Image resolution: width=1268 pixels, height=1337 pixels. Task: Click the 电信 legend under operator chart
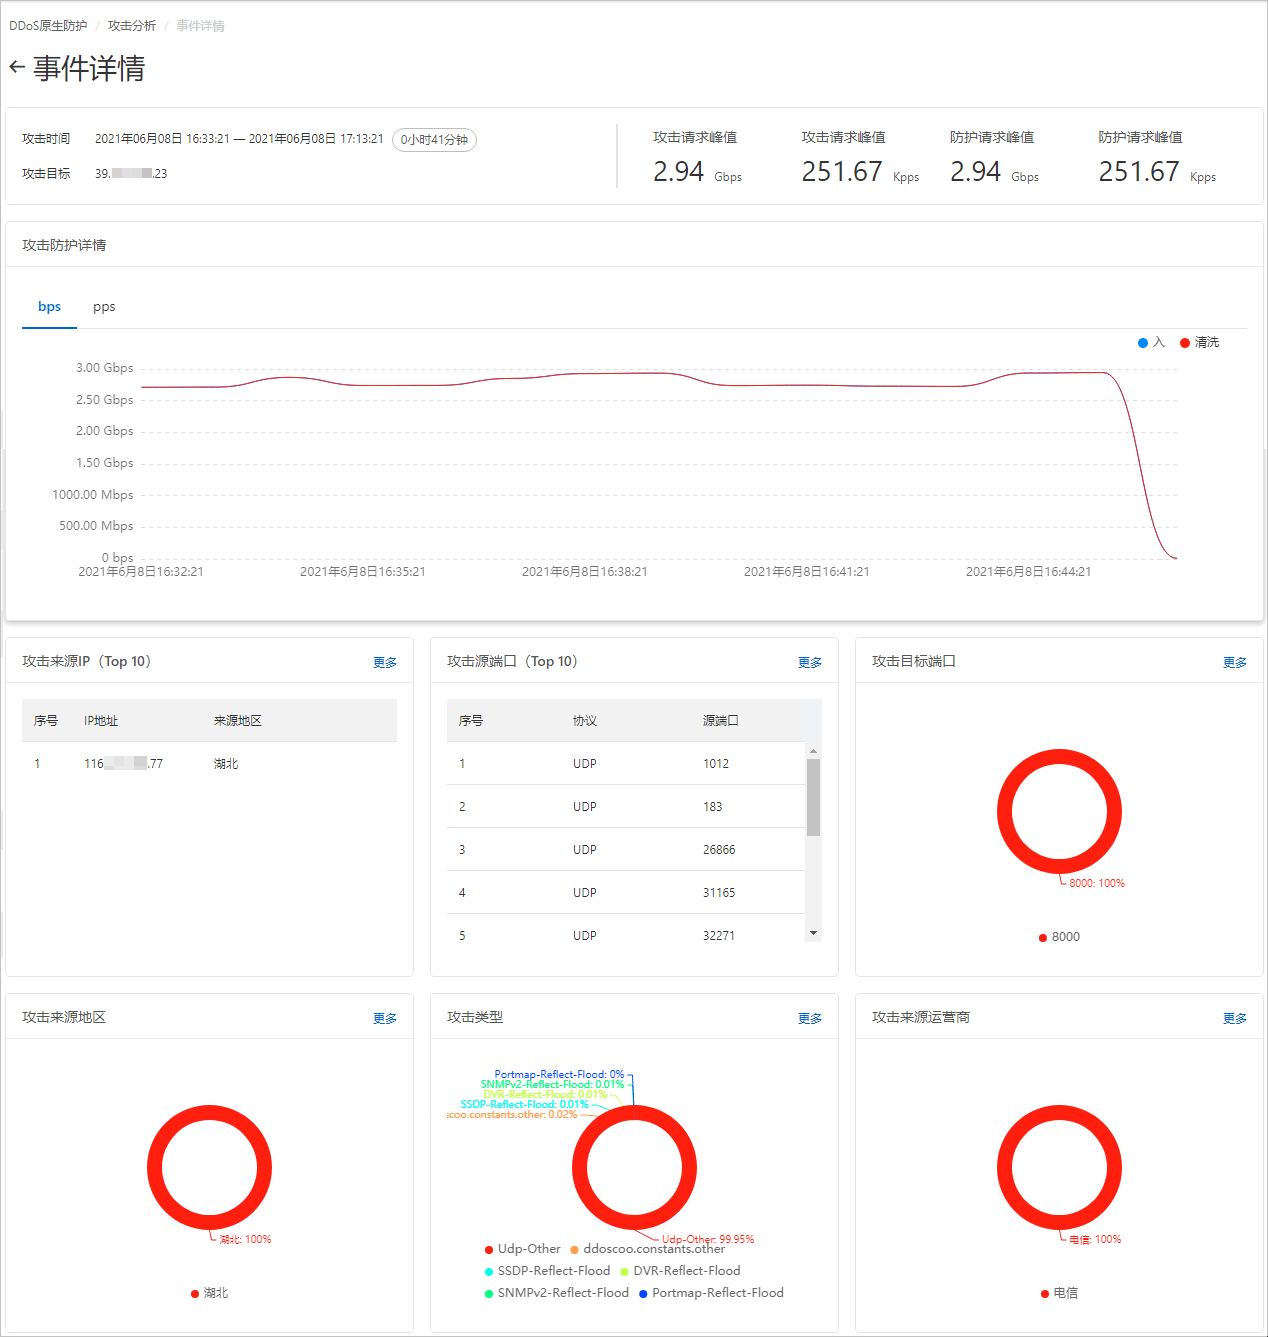click(x=1059, y=1292)
